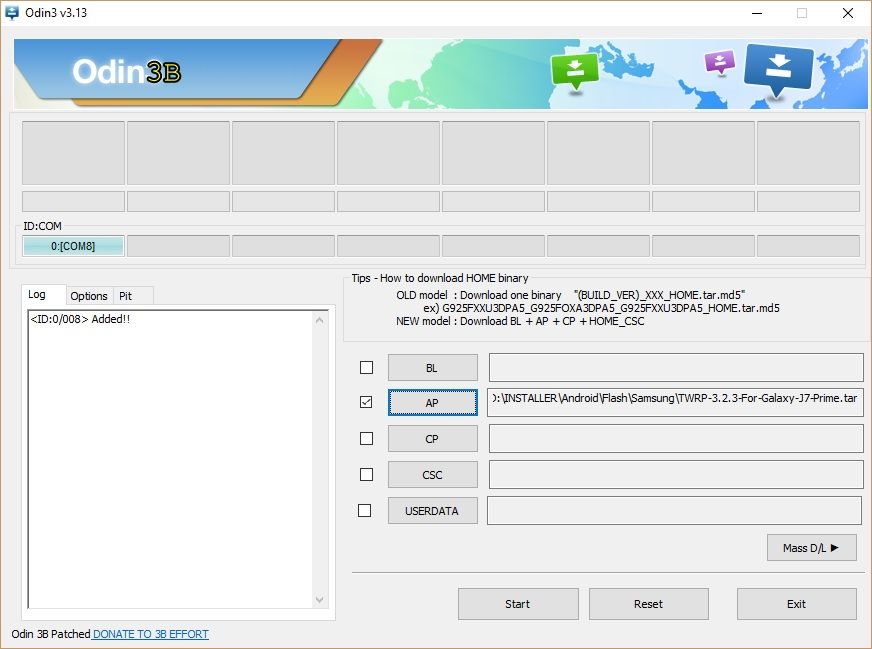Click the Exit button
The height and width of the screenshot is (649, 872).
[797, 604]
